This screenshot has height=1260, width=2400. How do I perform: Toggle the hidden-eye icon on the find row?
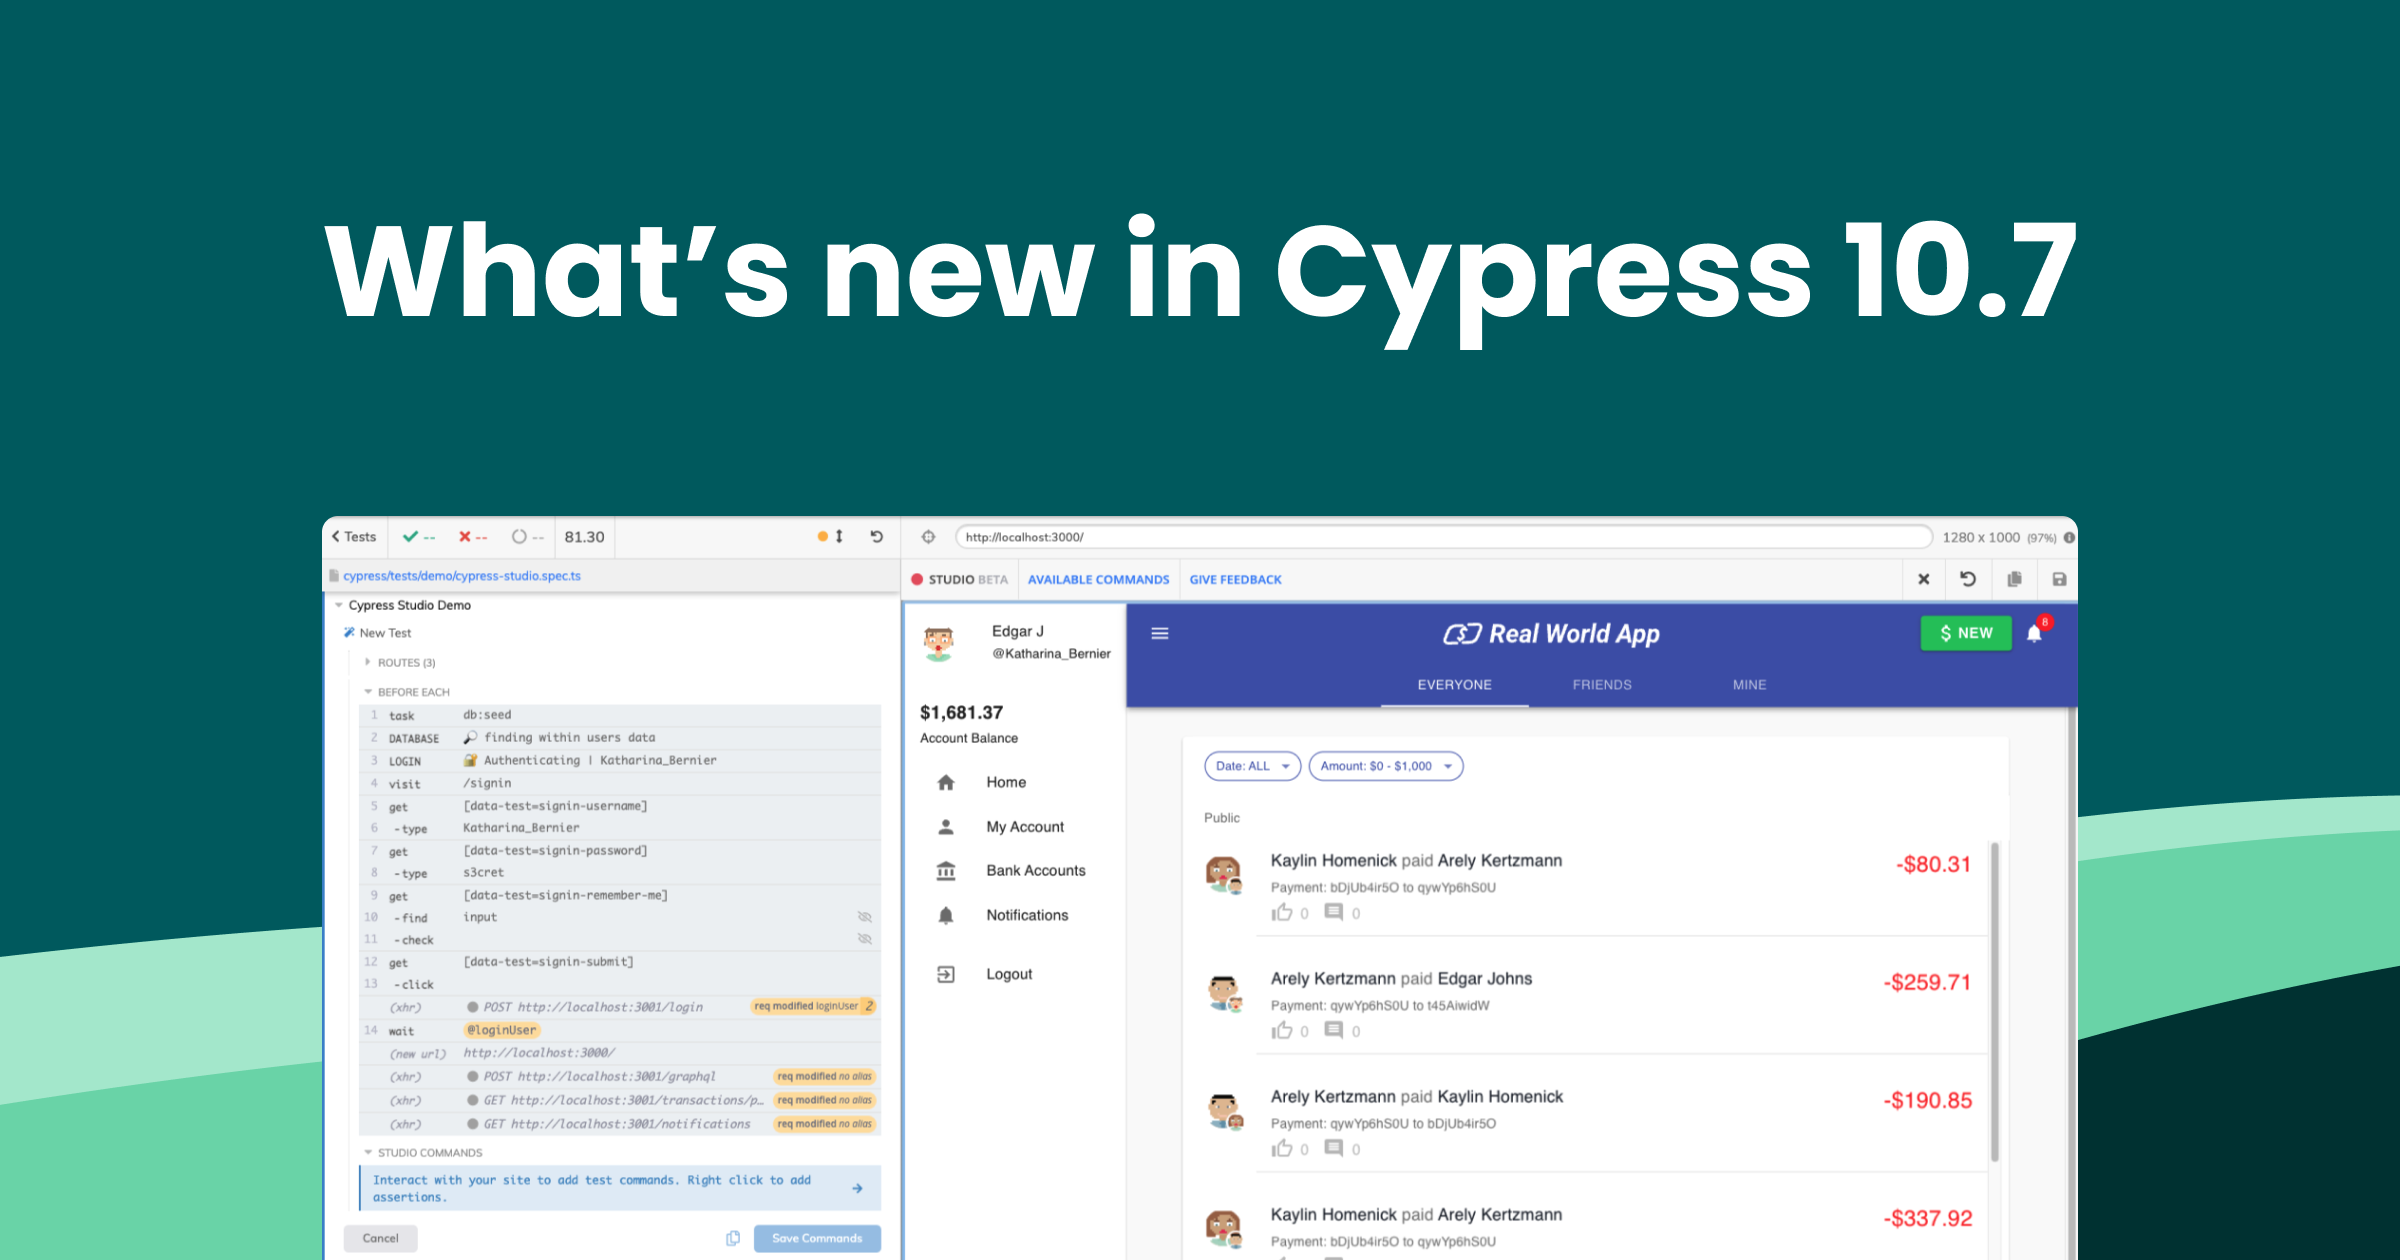[x=865, y=917]
